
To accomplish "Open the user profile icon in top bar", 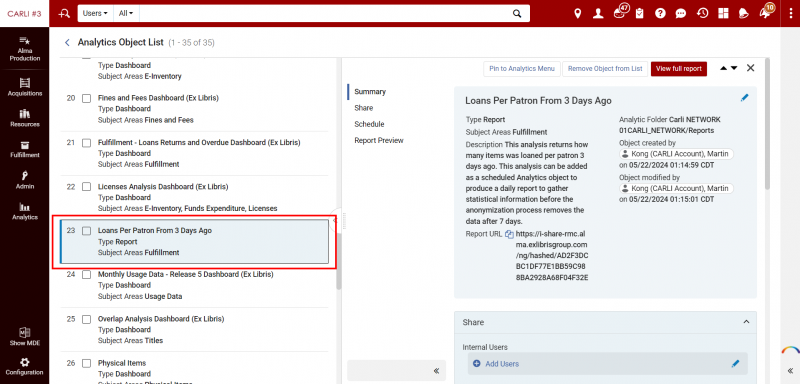I will [x=598, y=14].
